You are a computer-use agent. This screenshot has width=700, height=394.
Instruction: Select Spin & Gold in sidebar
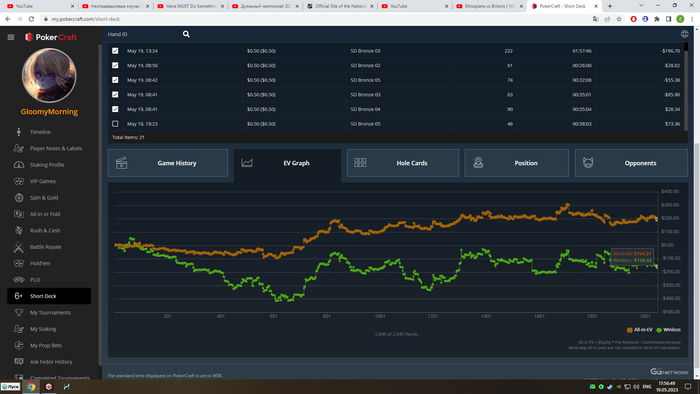click(44, 198)
